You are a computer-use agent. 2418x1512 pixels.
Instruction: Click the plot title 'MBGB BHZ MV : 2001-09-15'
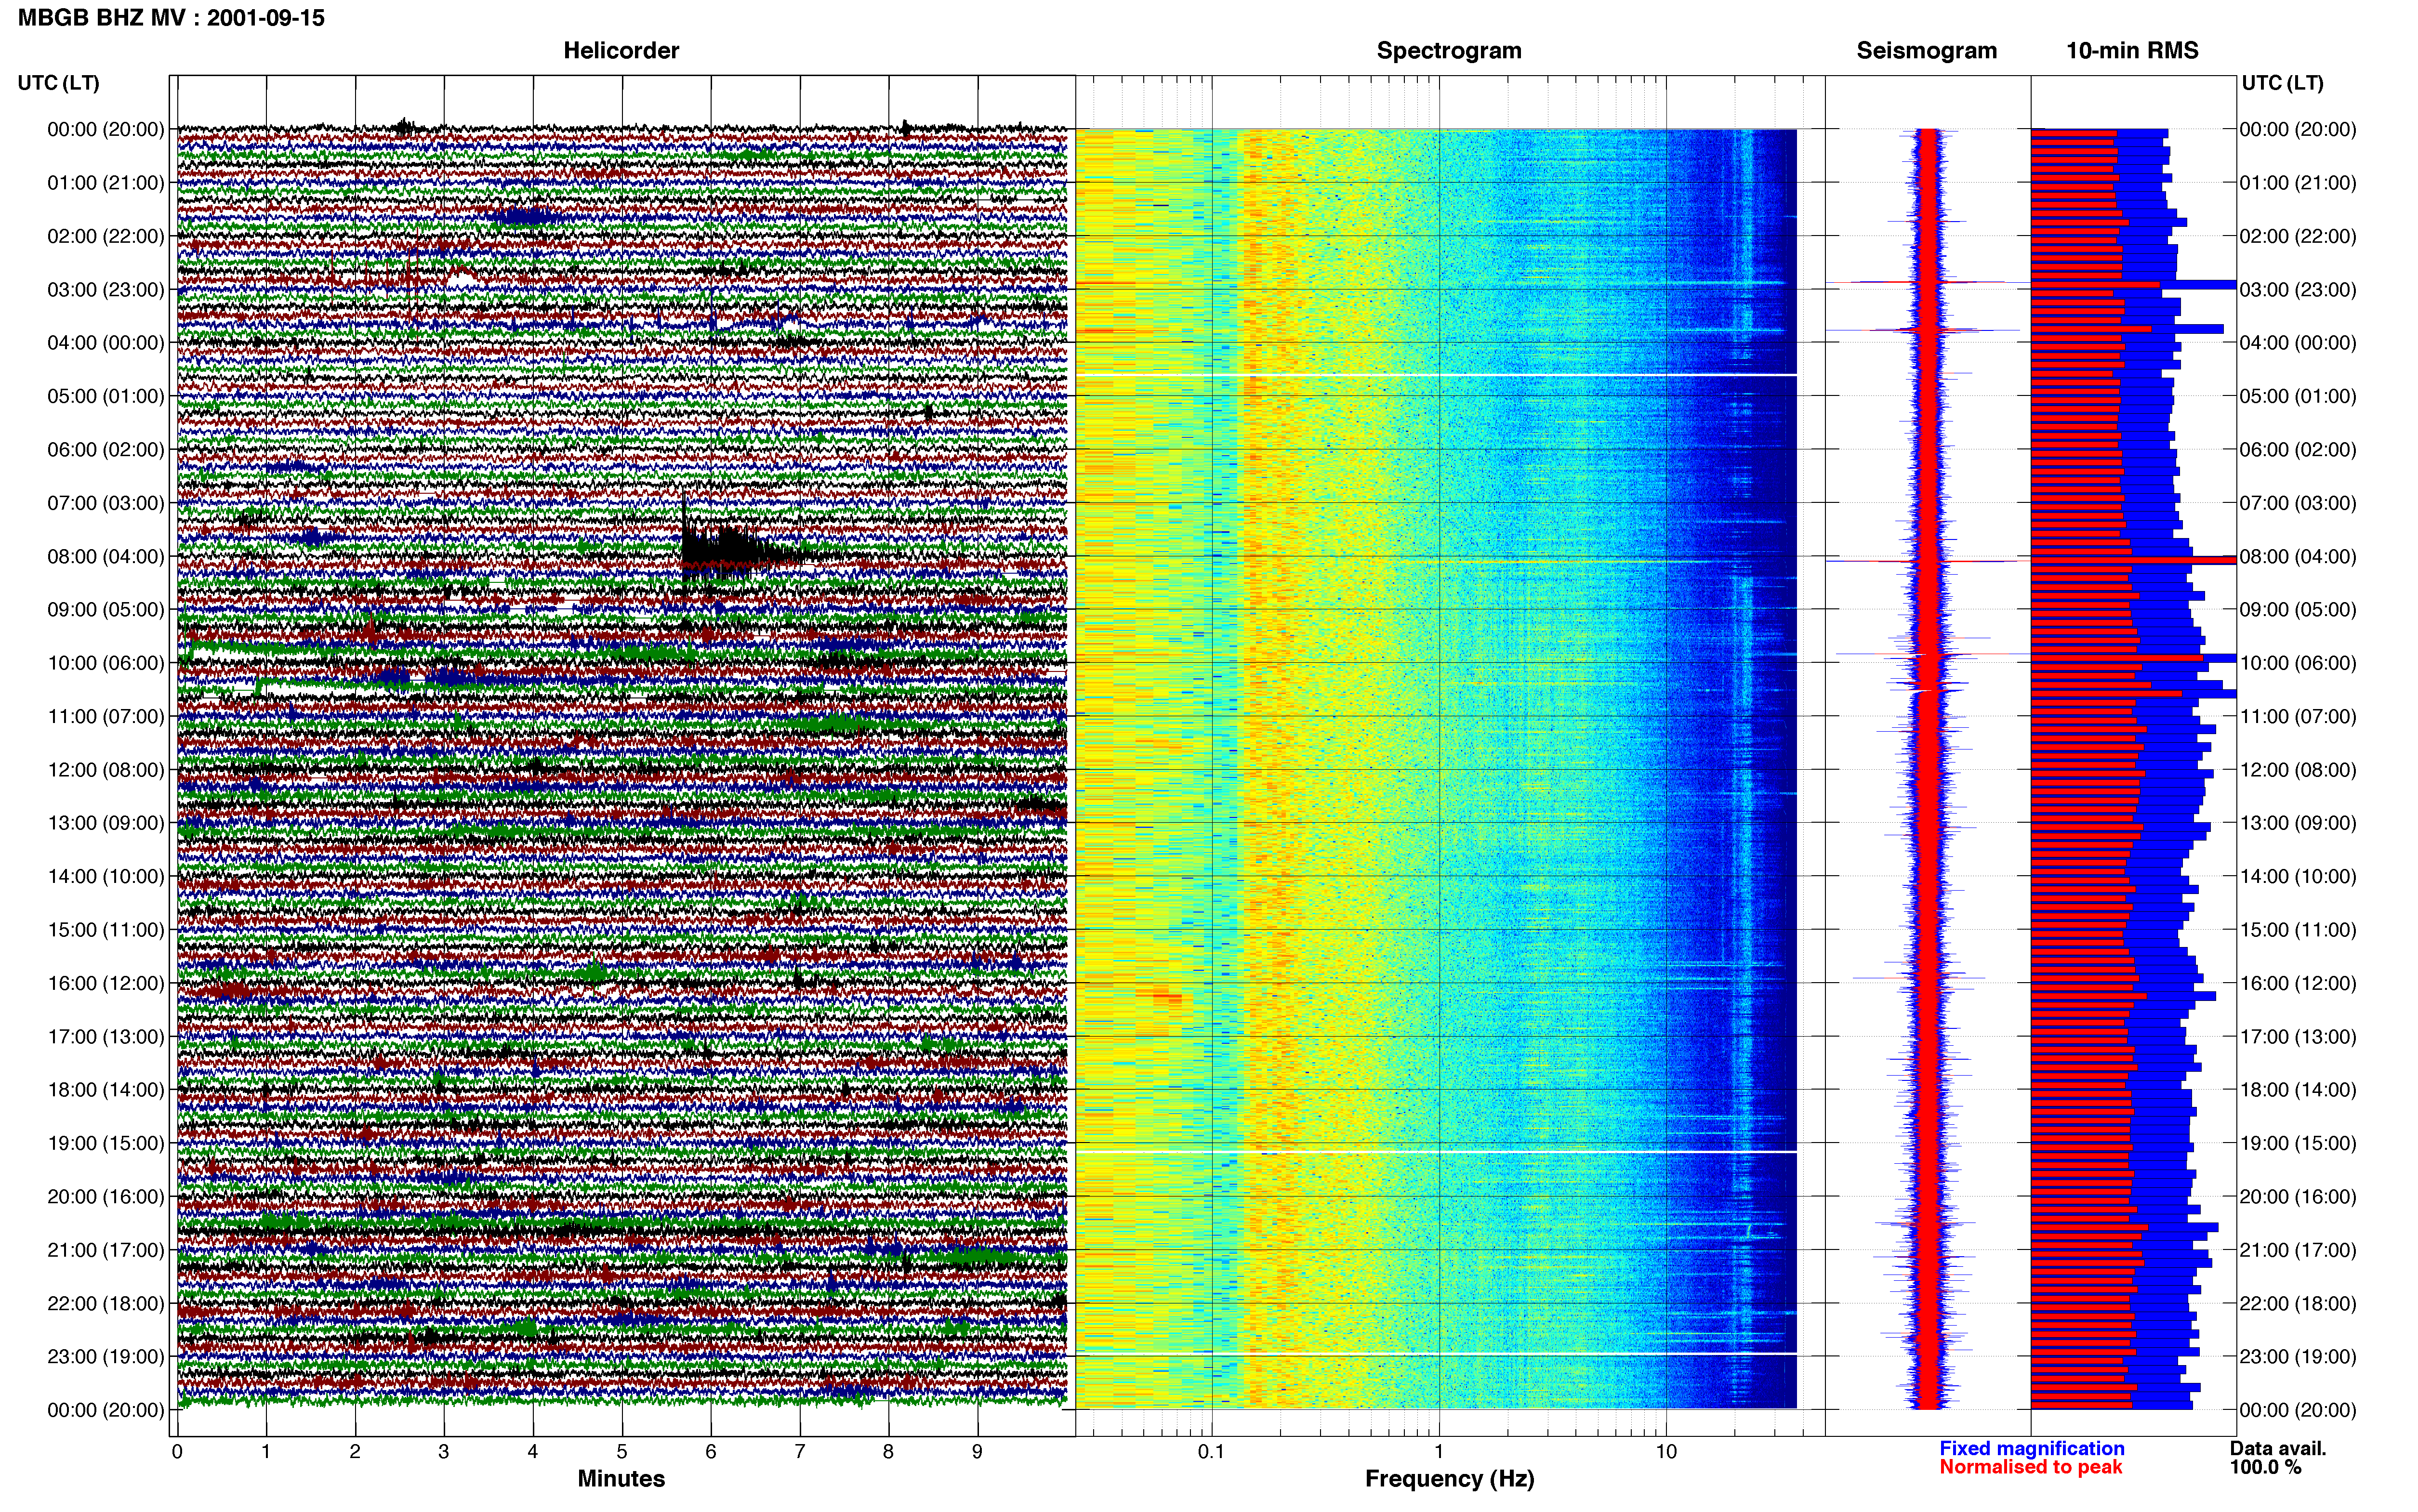pos(171,18)
